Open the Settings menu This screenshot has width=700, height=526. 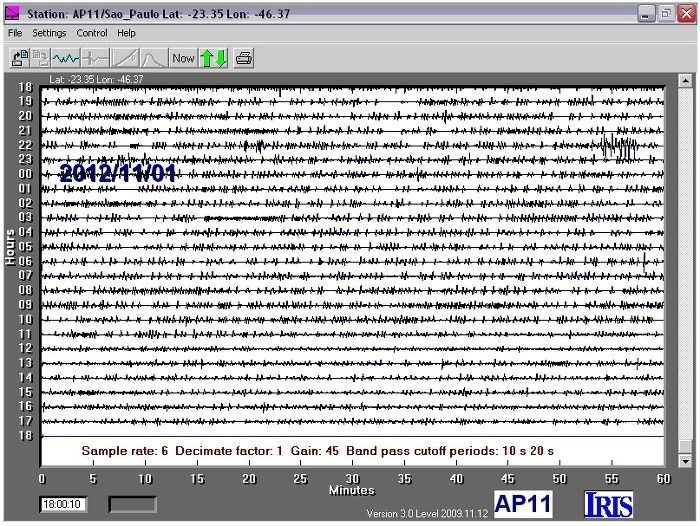pos(49,33)
